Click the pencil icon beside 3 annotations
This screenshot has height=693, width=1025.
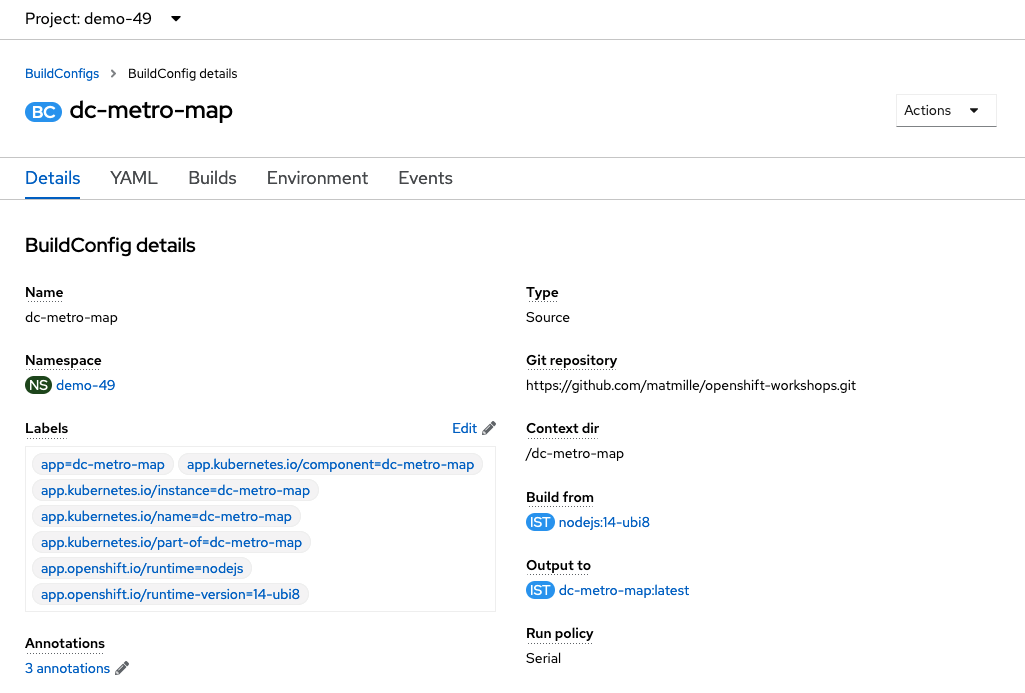pyautogui.click(x=122, y=668)
